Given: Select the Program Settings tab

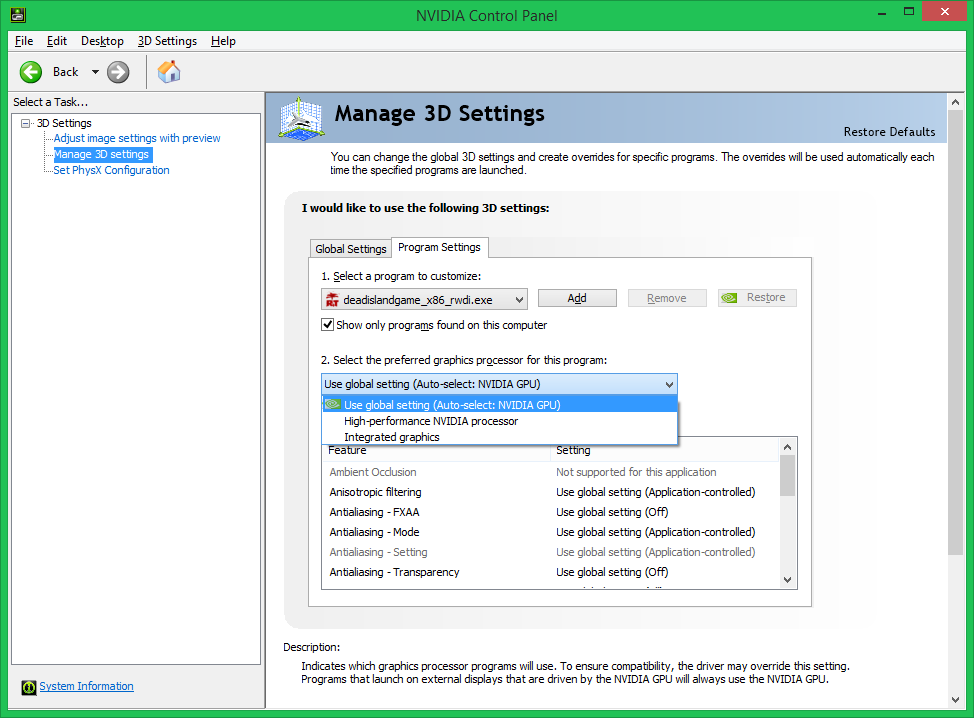Looking at the screenshot, I should 439,247.
